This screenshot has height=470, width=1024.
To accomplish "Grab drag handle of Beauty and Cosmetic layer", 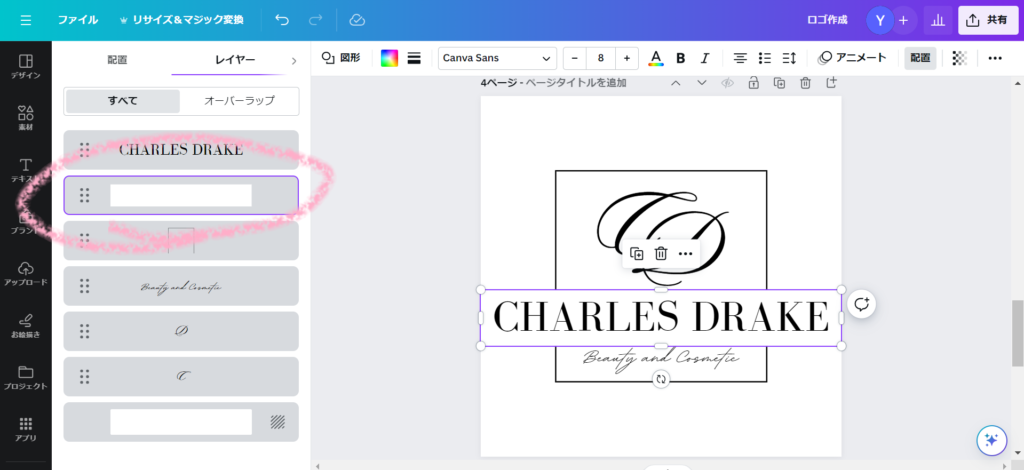I will pyautogui.click(x=84, y=286).
